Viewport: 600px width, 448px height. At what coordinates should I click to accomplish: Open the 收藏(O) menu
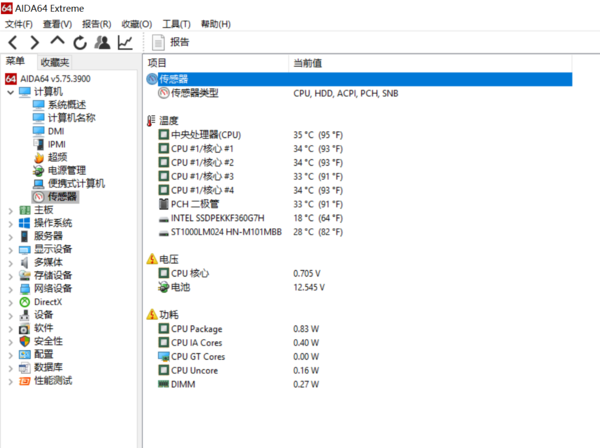pos(137,24)
